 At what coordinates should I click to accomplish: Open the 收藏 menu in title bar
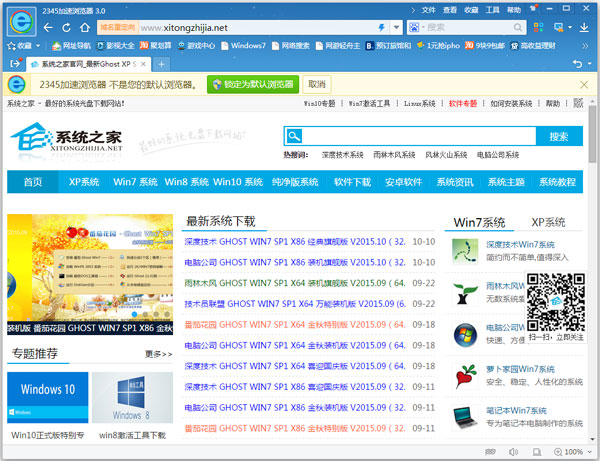pos(471,10)
